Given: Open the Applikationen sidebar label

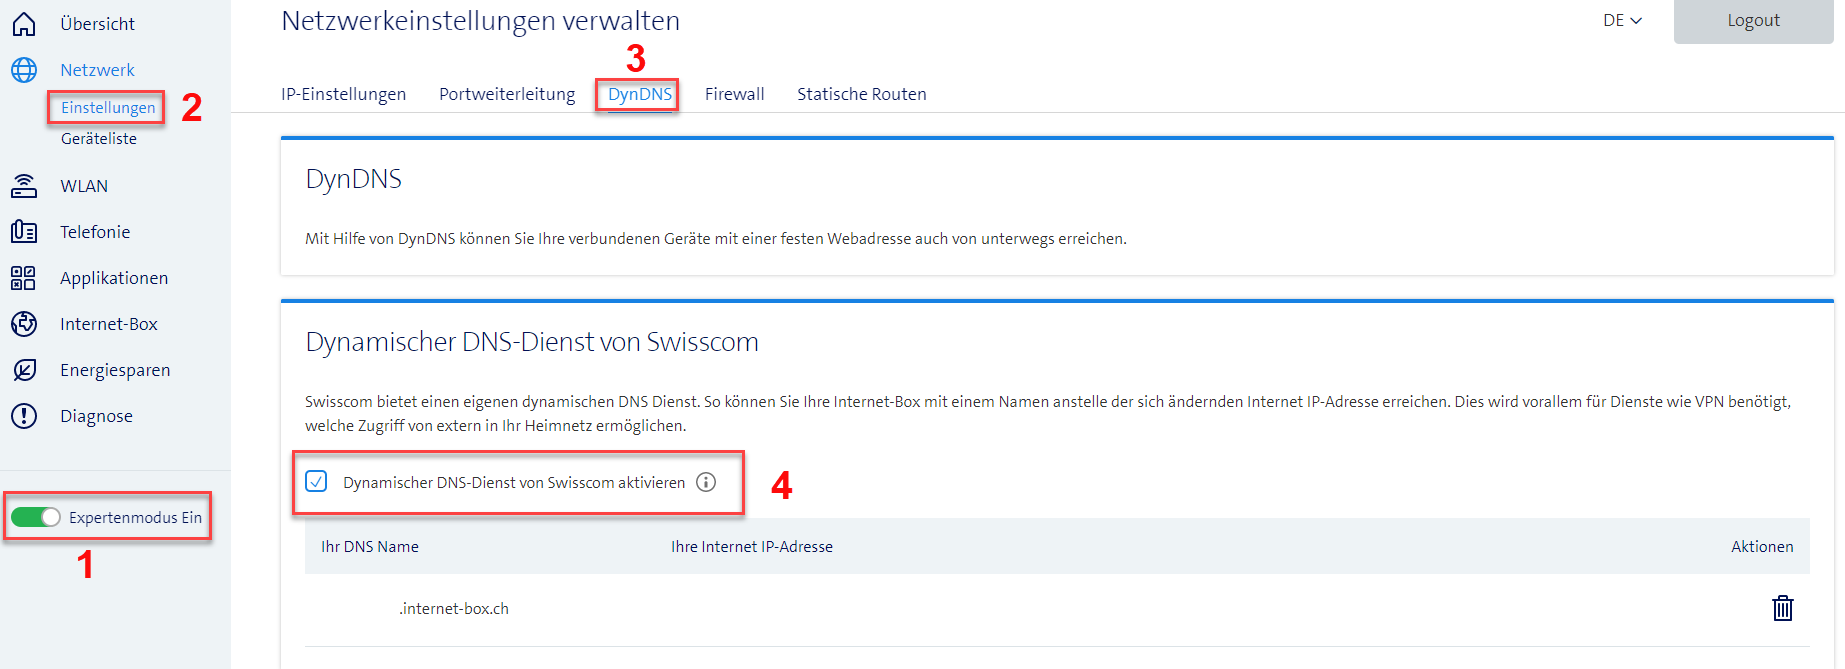Looking at the screenshot, I should pyautogui.click(x=114, y=278).
